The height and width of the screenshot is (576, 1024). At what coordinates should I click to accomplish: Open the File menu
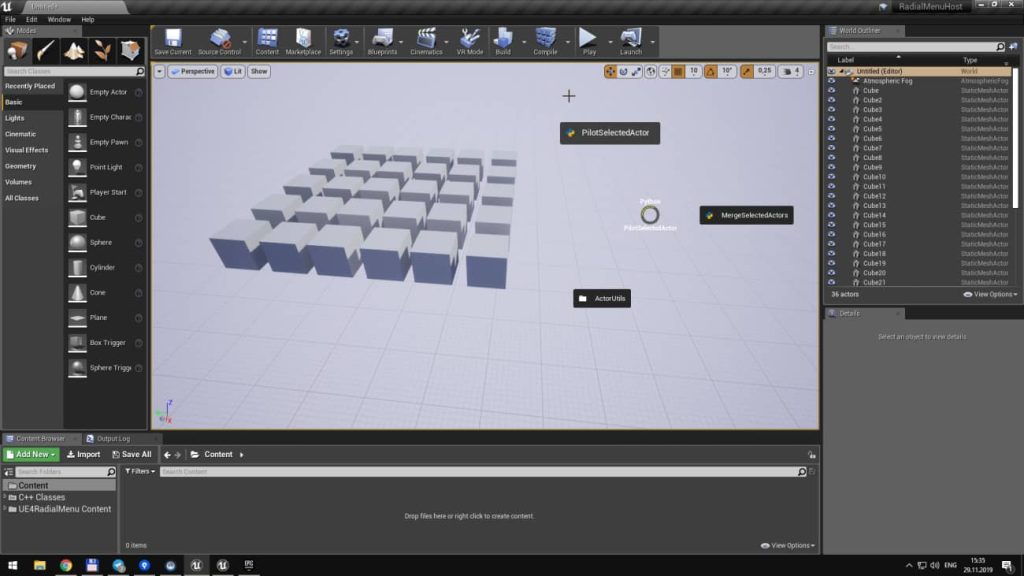click(10, 20)
